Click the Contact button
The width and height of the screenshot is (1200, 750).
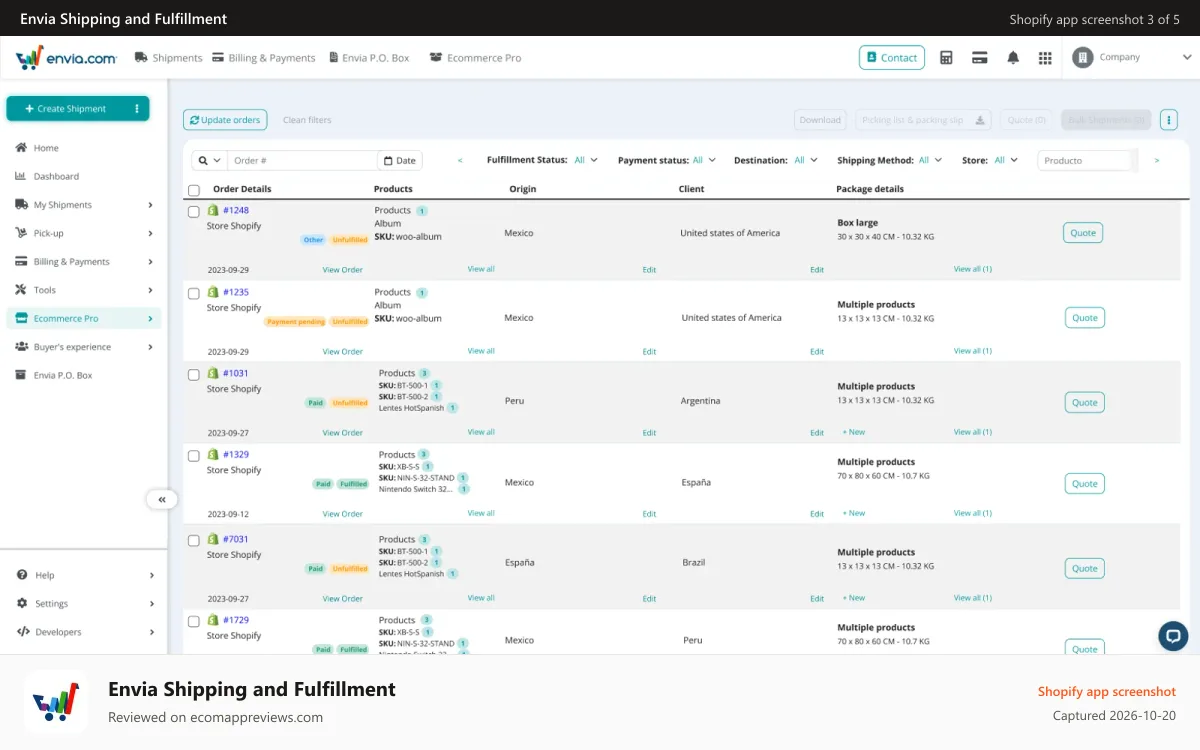[x=892, y=58]
